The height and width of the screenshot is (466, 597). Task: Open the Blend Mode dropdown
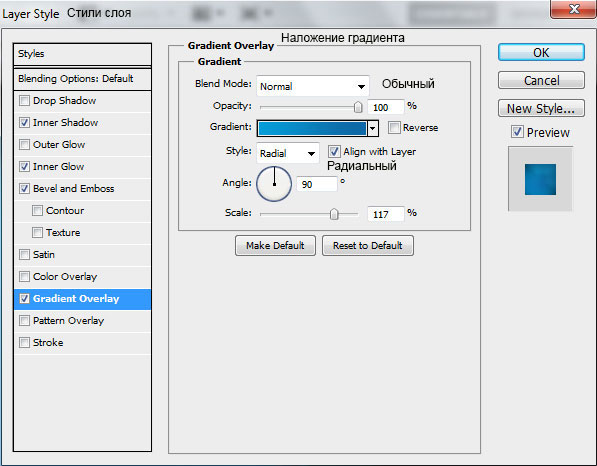coord(313,86)
